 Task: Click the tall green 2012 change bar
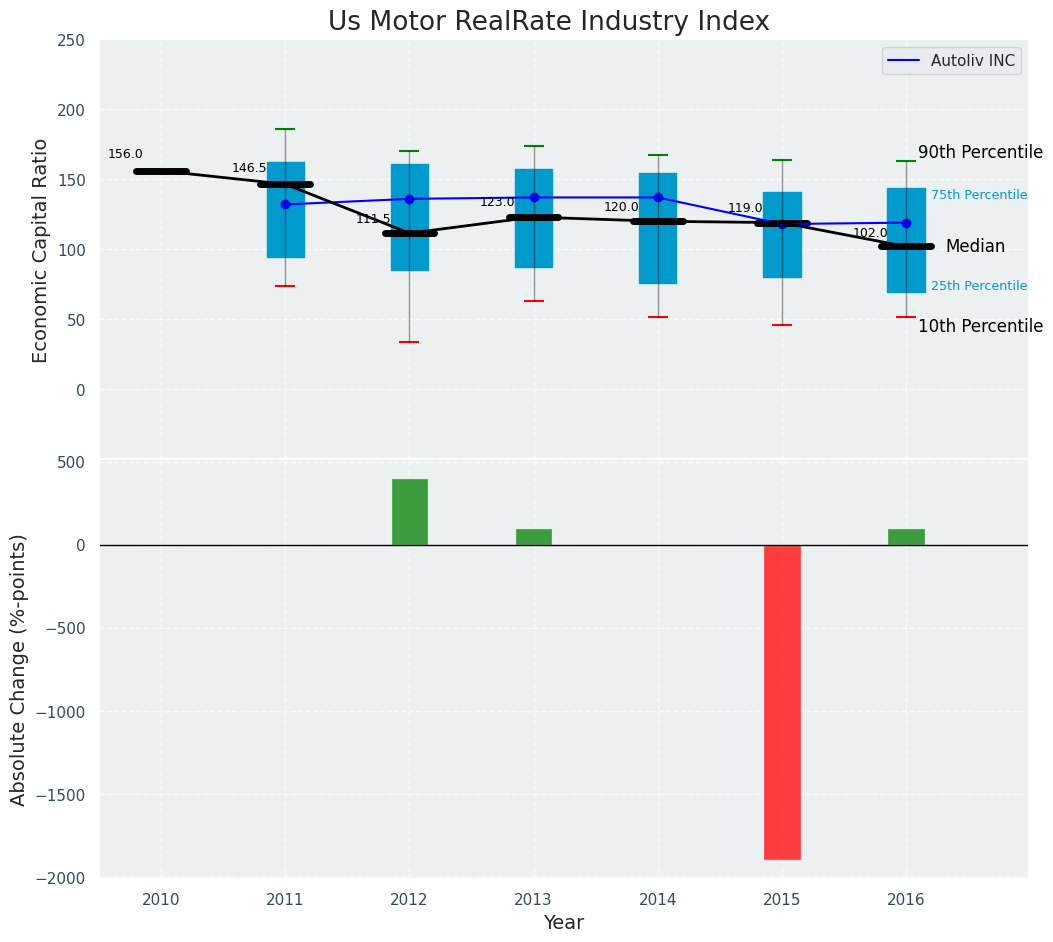(x=409, y=512)
